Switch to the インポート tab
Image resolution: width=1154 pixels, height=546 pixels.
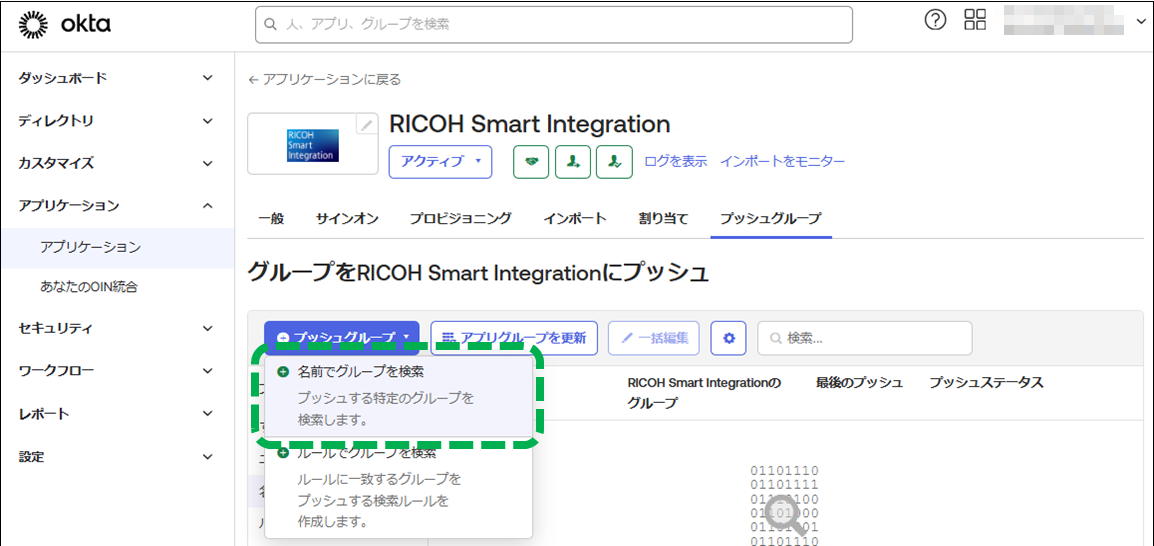pos(575,219)
